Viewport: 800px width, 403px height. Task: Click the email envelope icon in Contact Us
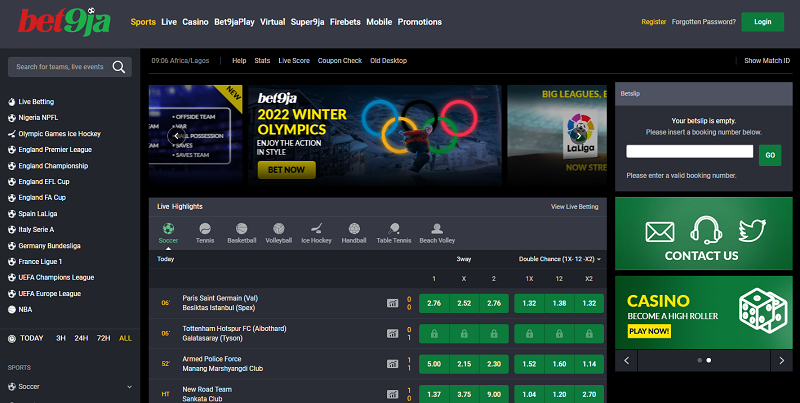coord(660,232)
